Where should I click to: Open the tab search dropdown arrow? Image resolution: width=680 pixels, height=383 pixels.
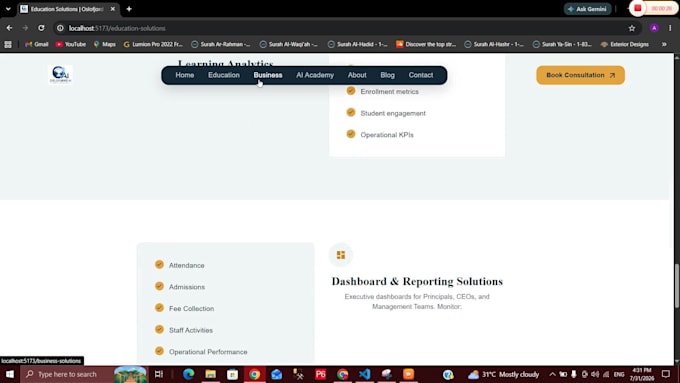(x=8, y=9)
